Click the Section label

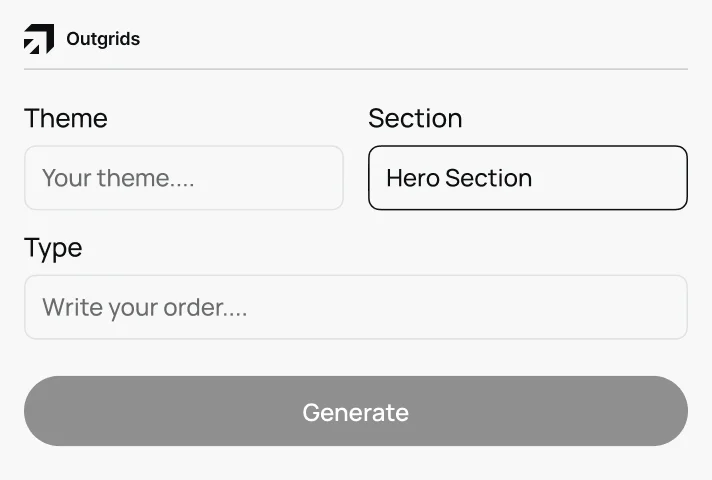point(415,118)
